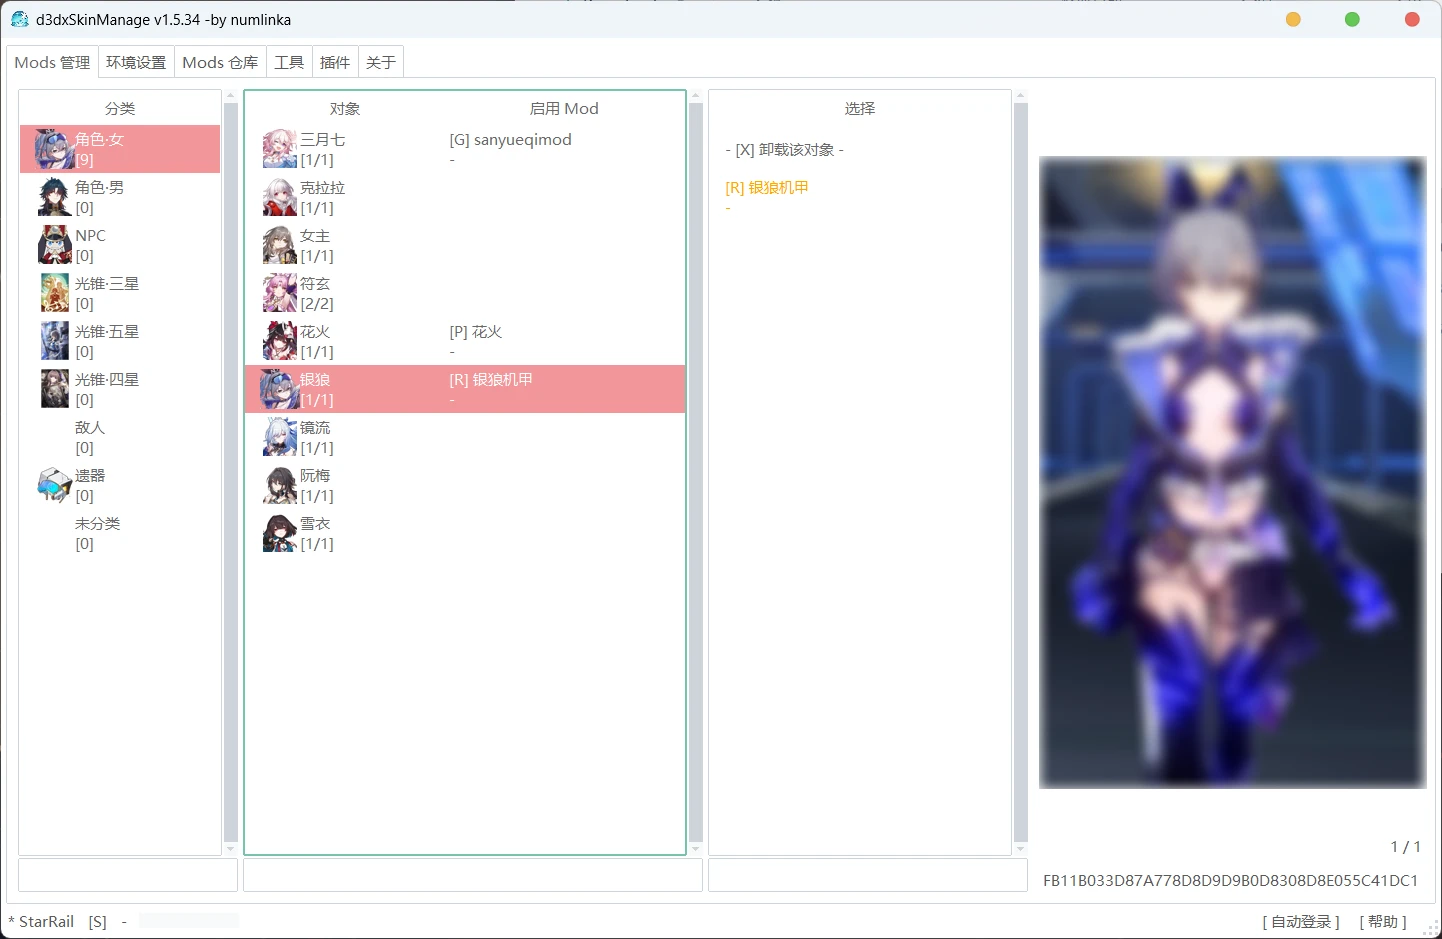Viewport: 1442px width, 939px height.
Task: Click the 1 / 1 preview page counter
Action: tap(1405, 847)
